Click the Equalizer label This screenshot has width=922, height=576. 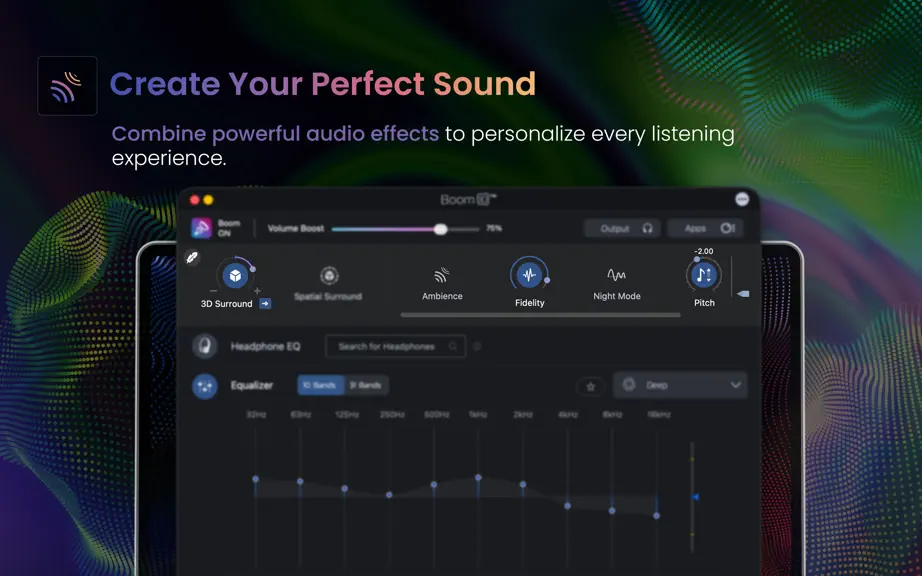252,386
